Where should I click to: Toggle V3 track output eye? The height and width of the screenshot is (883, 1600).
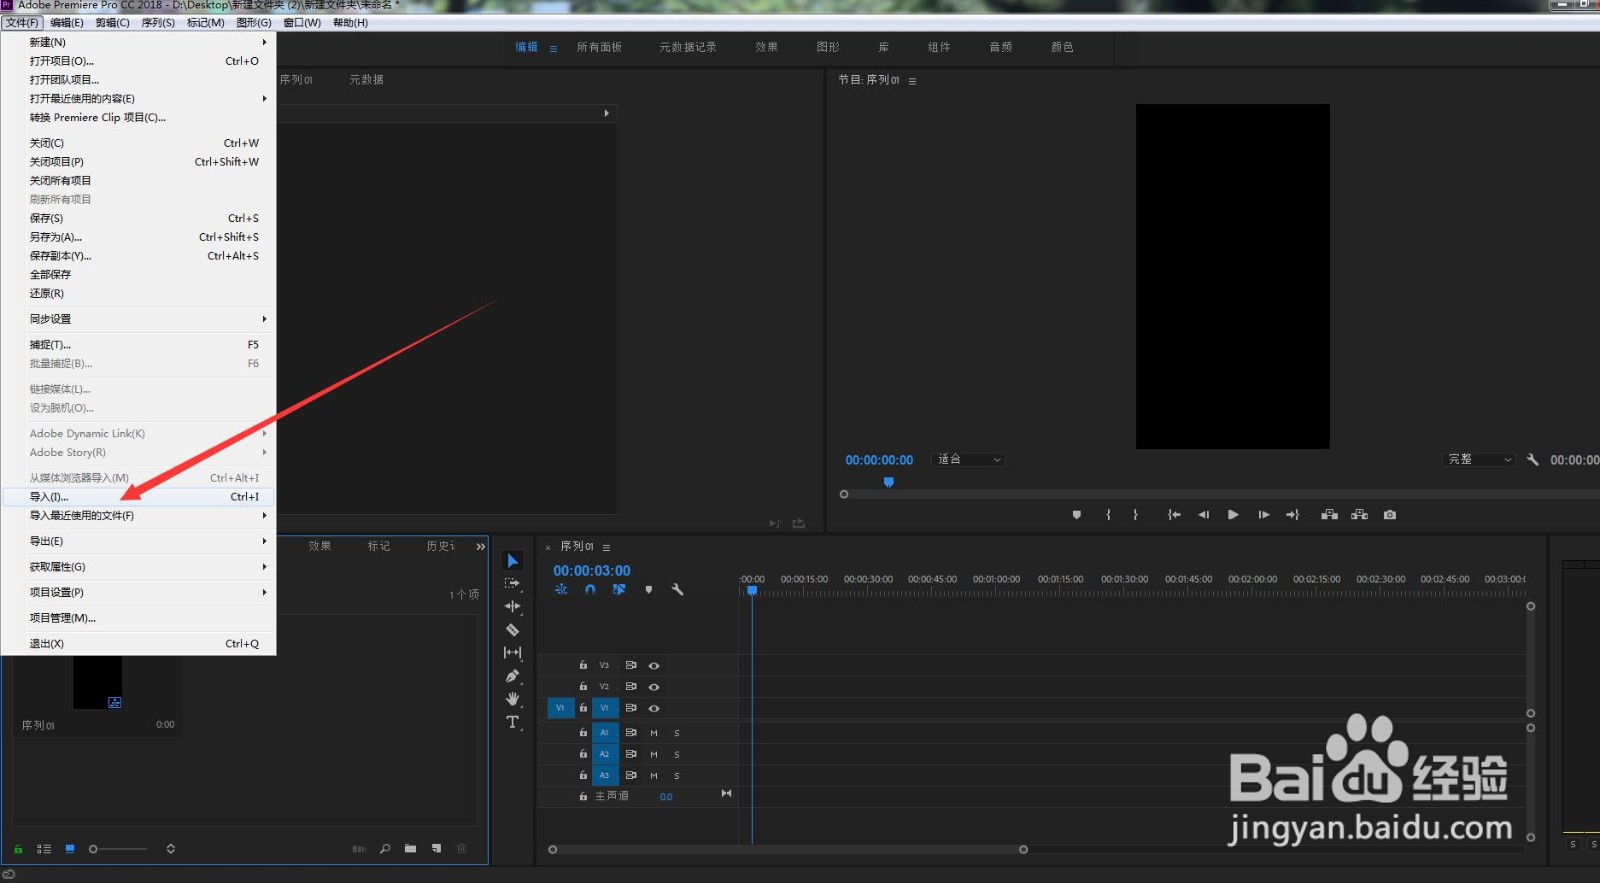[x=654, y=665]
